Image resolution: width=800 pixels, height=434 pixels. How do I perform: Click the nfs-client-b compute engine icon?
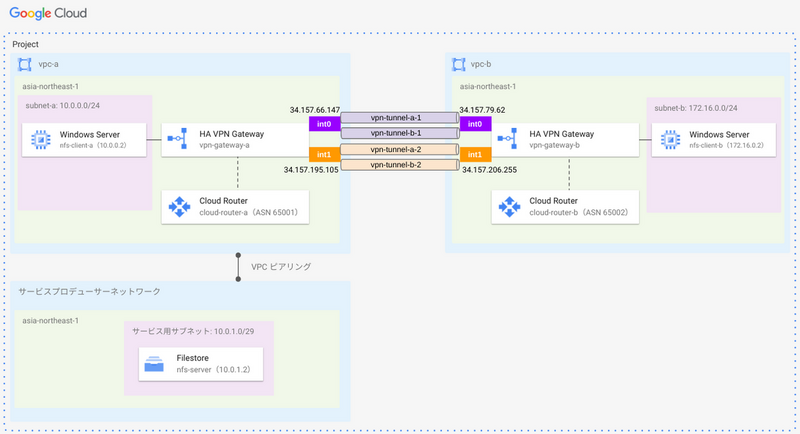[x=670, y=139]
